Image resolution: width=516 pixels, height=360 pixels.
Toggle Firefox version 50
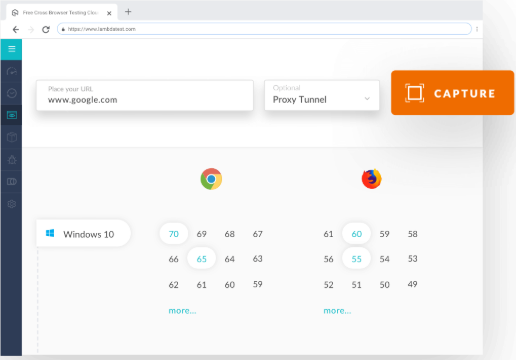click(384, 285)
